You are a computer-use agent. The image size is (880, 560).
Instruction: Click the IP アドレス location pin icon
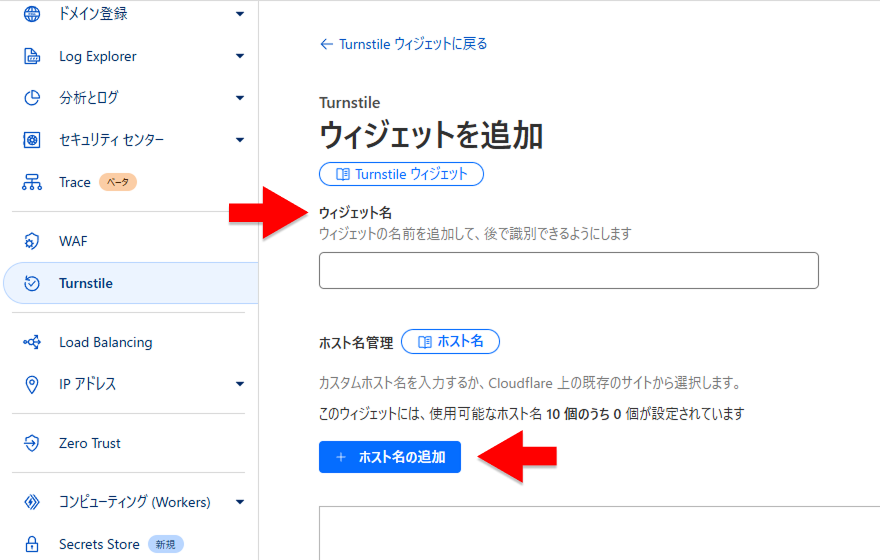(x=32, y=384)
